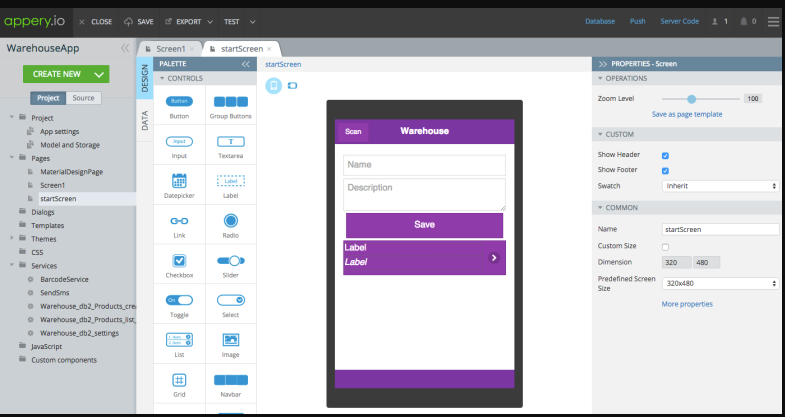
Task: Open the hamburger menu icon
Action: pos(773,22)
